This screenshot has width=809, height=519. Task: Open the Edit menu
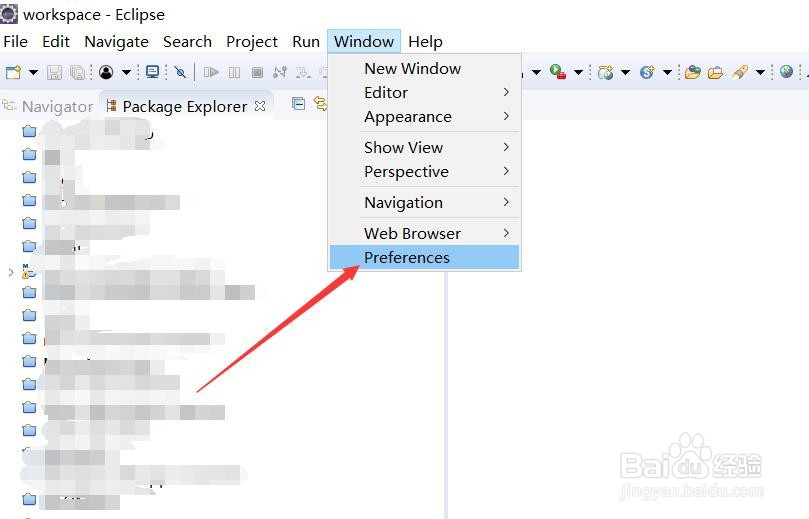tap(56, 41)
